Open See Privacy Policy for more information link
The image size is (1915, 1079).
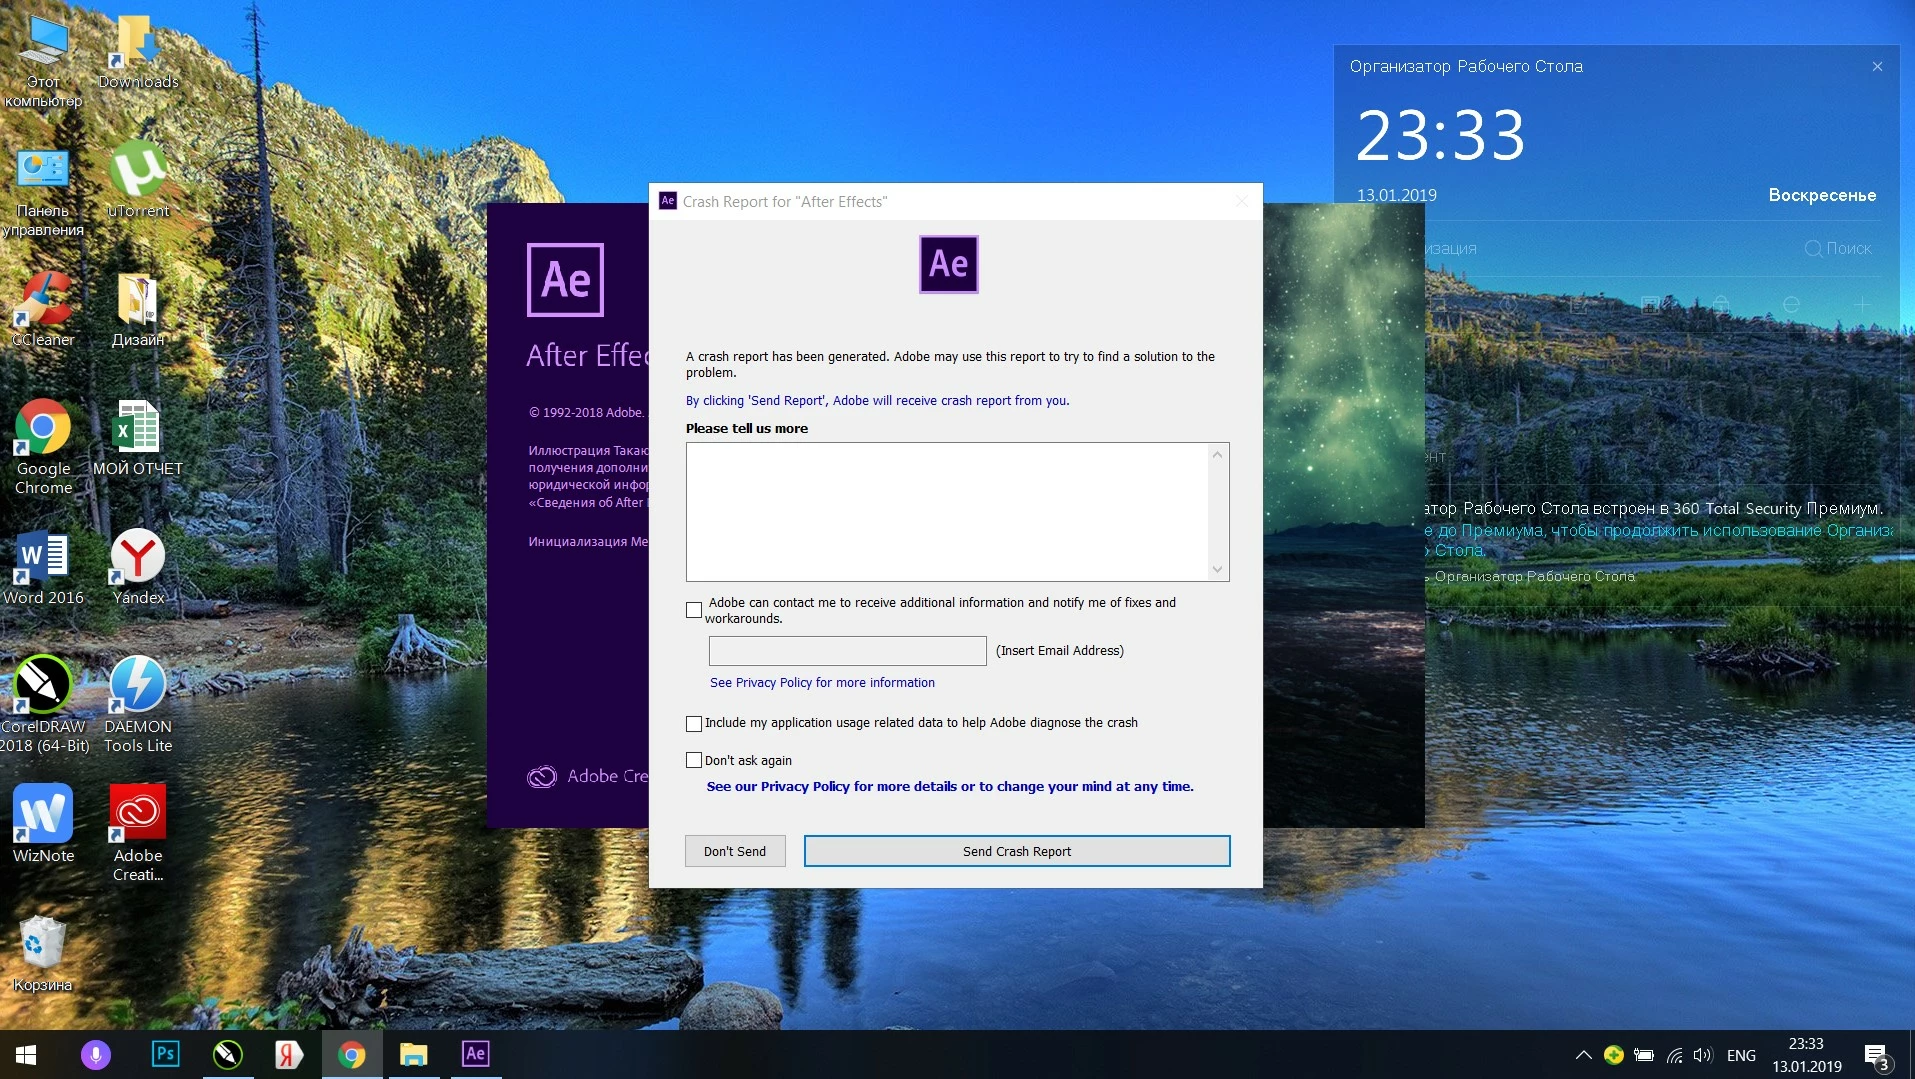(x=822, y=682)
